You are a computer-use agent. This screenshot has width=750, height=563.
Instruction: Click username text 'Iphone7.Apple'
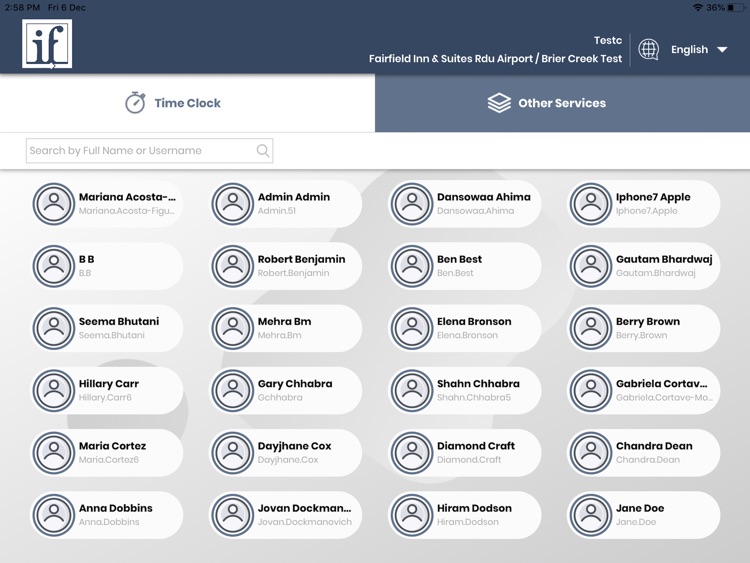point(646,210)
